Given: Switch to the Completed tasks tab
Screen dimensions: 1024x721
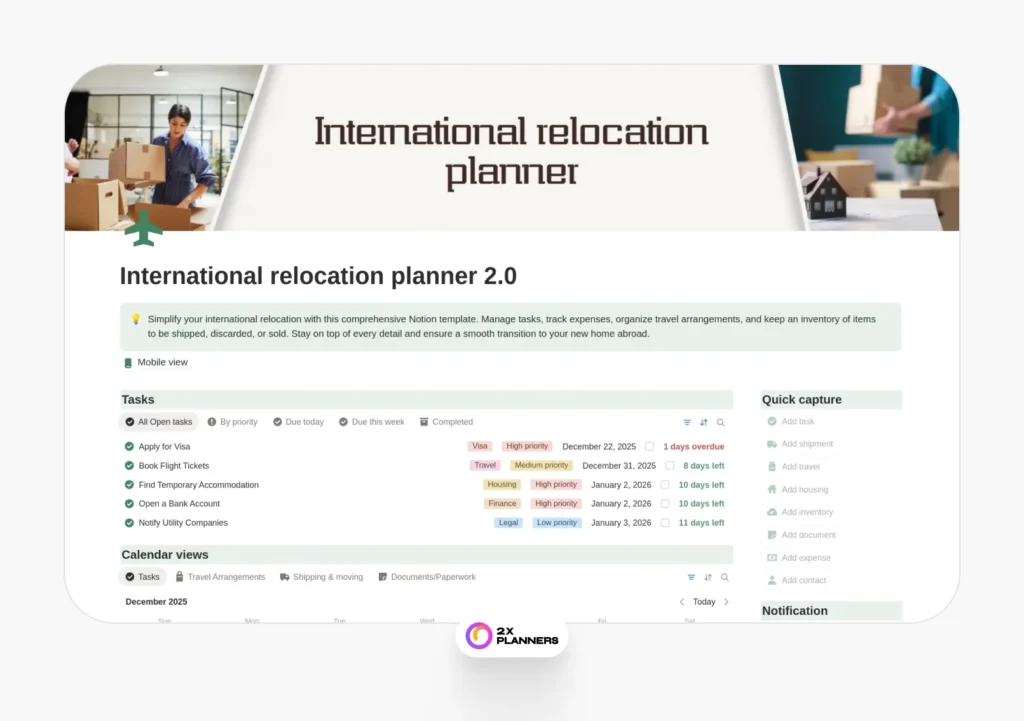Looking at the screenshot, I should point(446,421).
